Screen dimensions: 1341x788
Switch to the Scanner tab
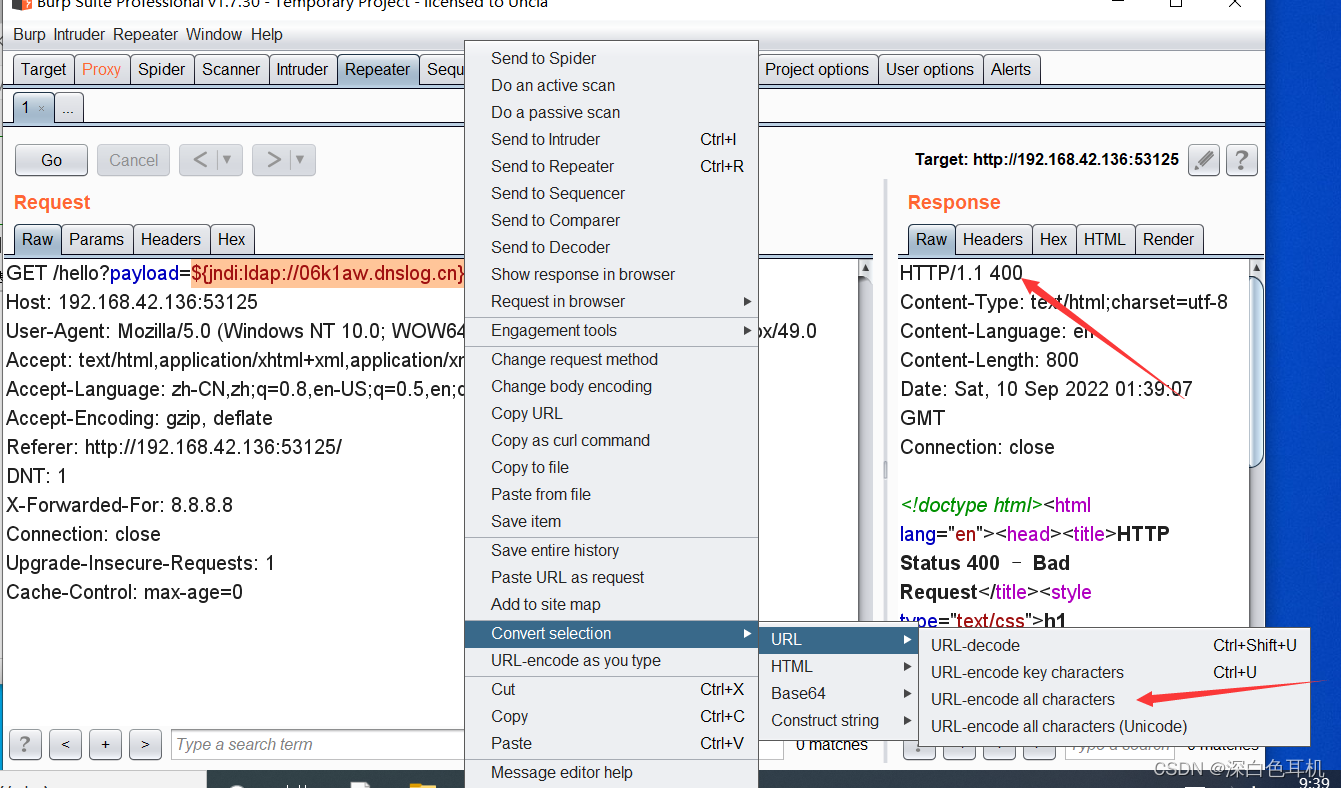coord(231,69)
